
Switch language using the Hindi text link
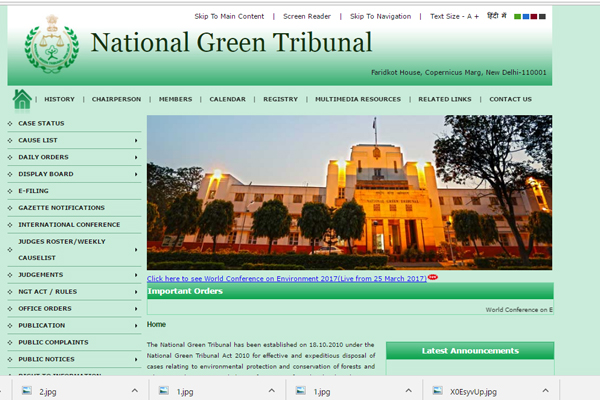tap(496, 17)
